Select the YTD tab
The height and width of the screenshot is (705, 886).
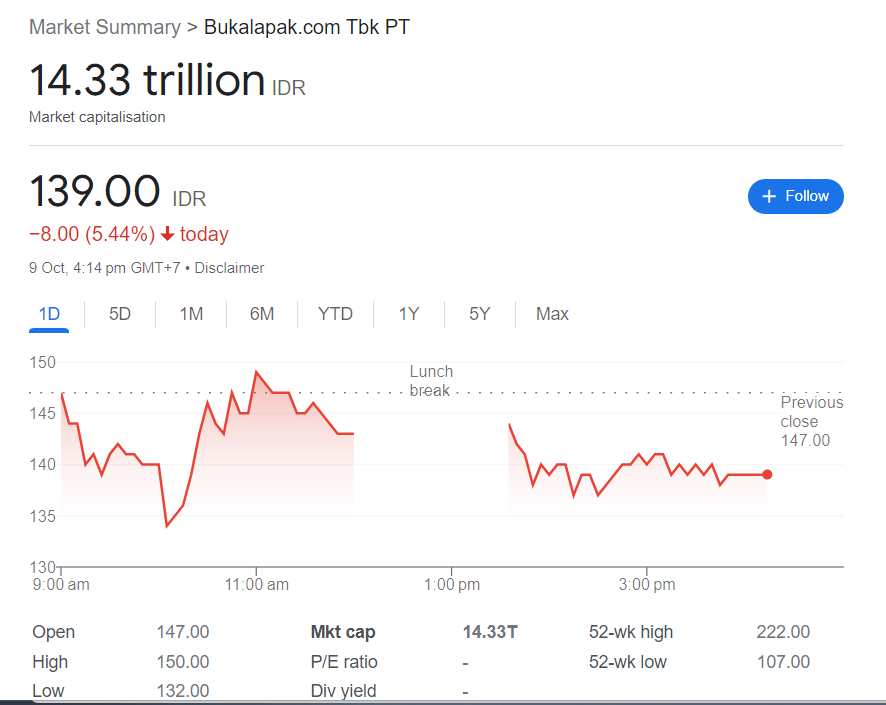click(x=335, y=314)
